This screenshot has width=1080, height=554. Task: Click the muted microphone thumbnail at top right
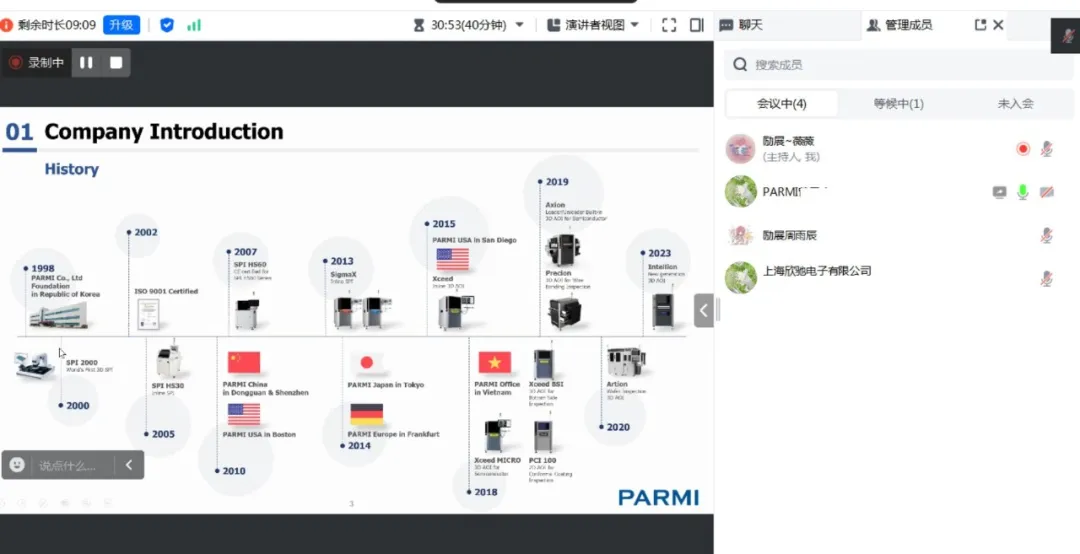pyautogui.click(x=1067, y=36)
